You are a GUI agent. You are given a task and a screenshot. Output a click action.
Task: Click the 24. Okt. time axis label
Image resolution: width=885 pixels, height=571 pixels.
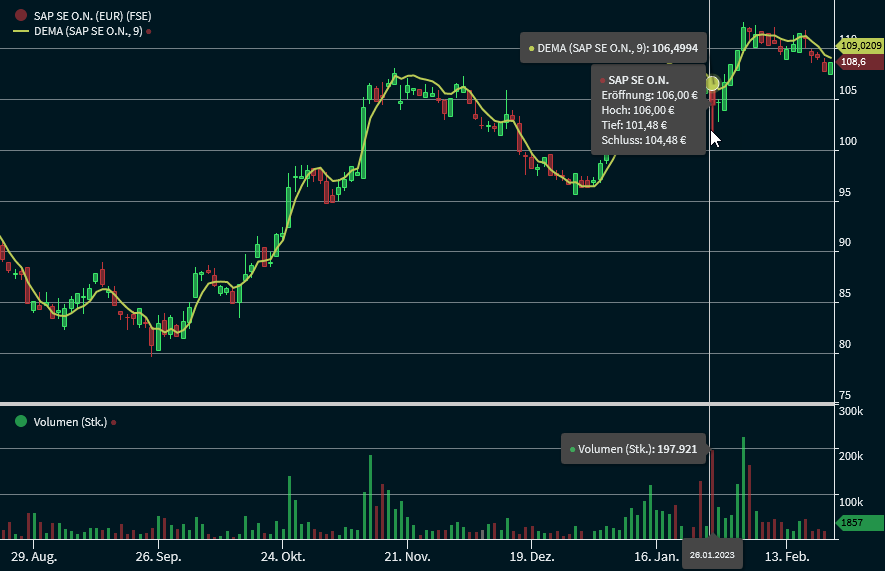tap(283, 555)
